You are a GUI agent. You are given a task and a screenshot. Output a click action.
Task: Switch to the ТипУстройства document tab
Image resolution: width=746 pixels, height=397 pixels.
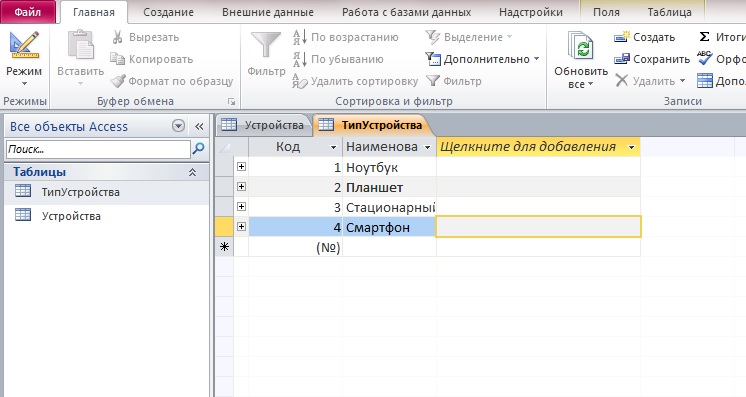point(372,125)
